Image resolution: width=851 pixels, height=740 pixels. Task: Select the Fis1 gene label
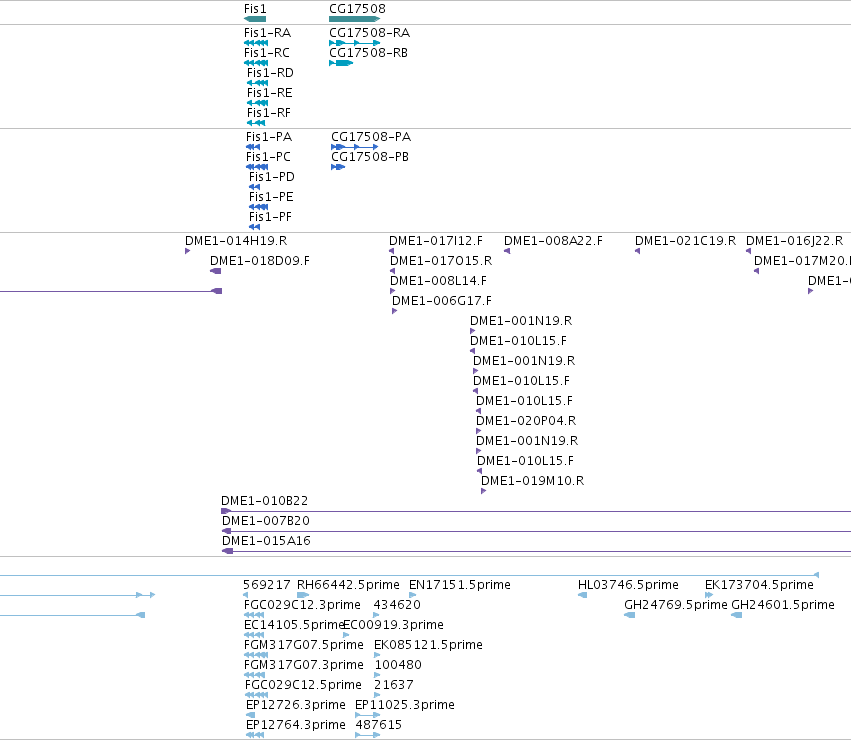point(255,9)
